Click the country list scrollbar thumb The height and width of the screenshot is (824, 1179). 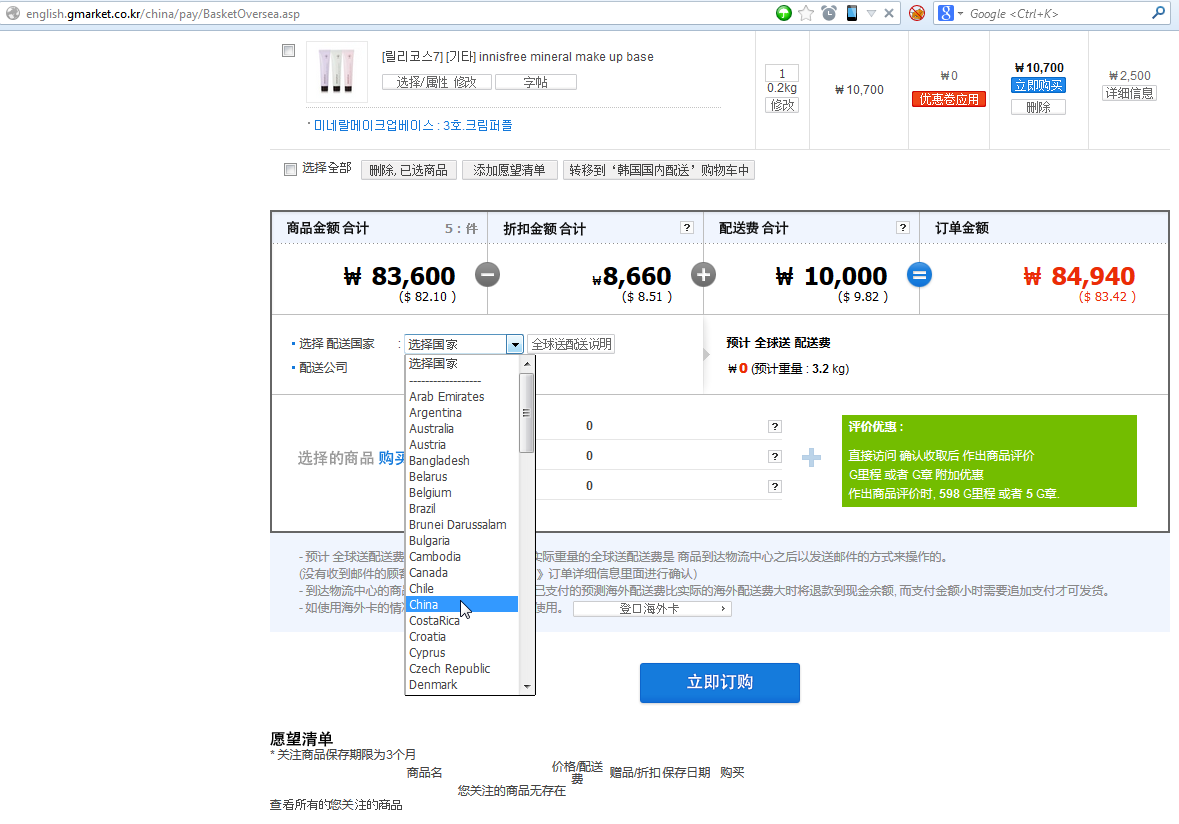(x=526, y=413)
